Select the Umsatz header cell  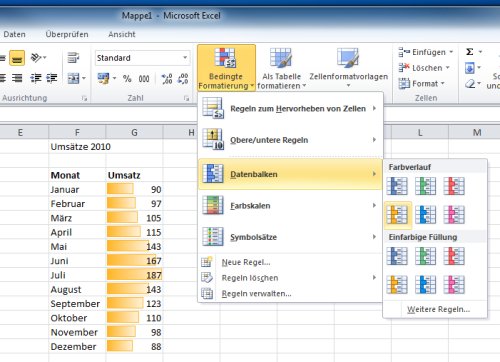pos(134,175)
